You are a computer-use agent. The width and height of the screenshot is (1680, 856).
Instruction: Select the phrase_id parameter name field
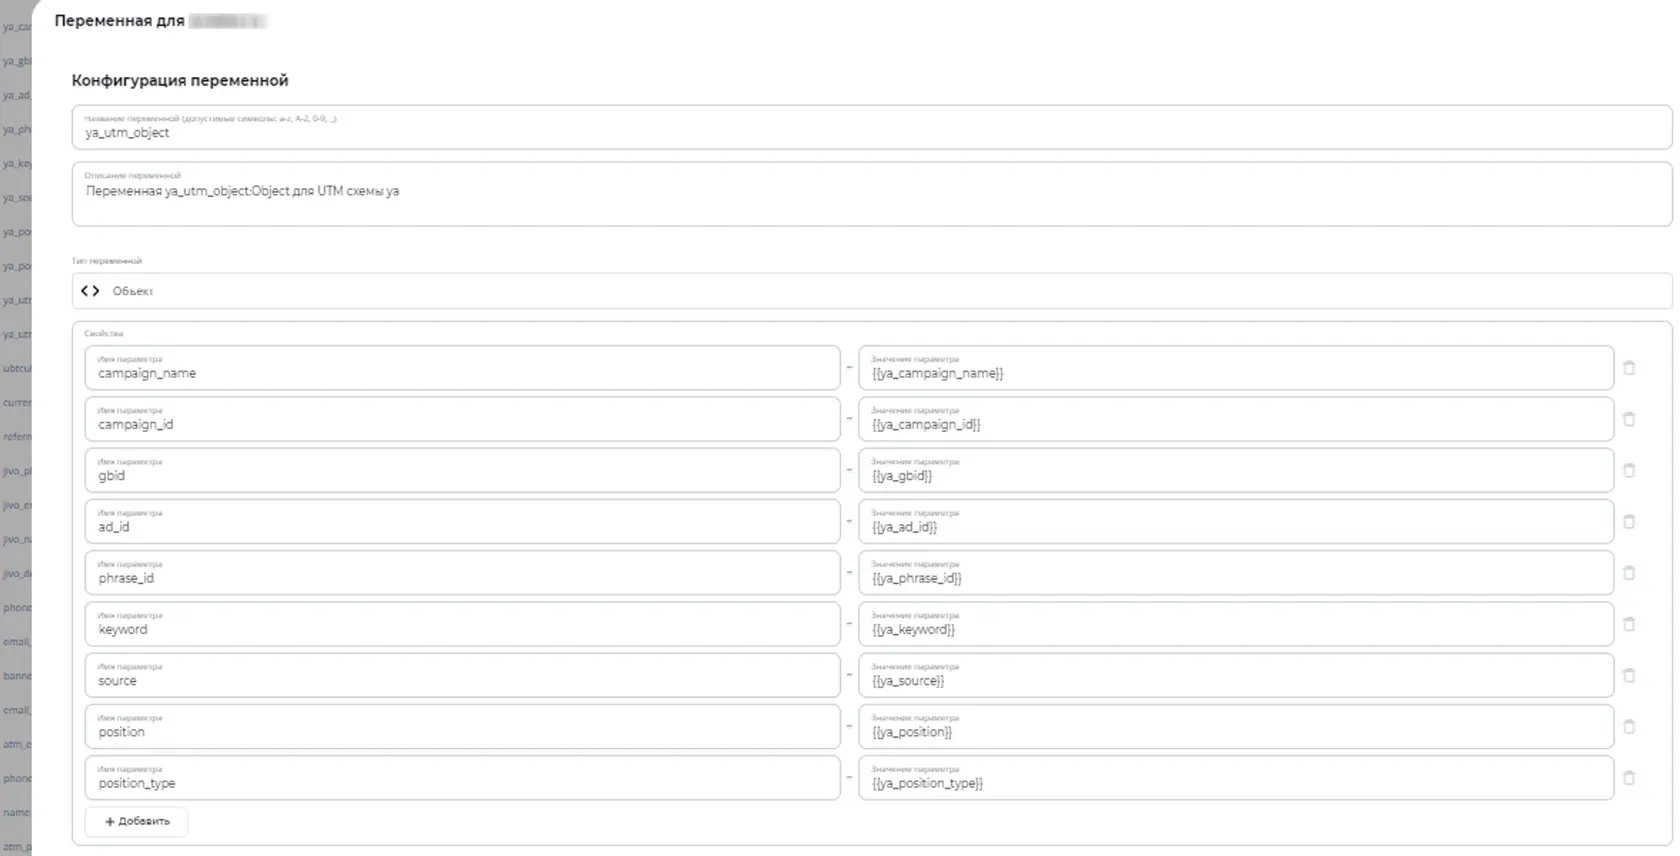pyautogui.click(x=462, y=573)
